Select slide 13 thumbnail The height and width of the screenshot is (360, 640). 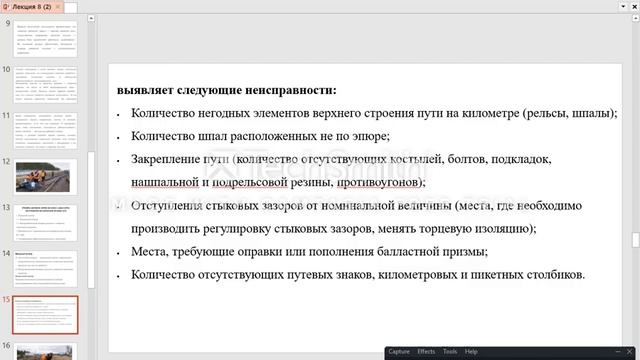(x=45, y=223)
